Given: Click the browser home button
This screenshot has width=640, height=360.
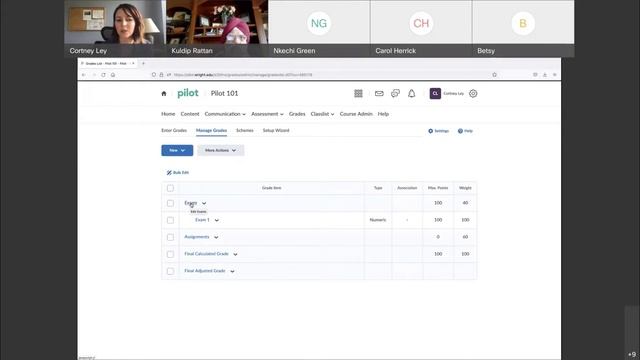Looking at the screenshot, I should pyautogui.click(x=113, y=75).
